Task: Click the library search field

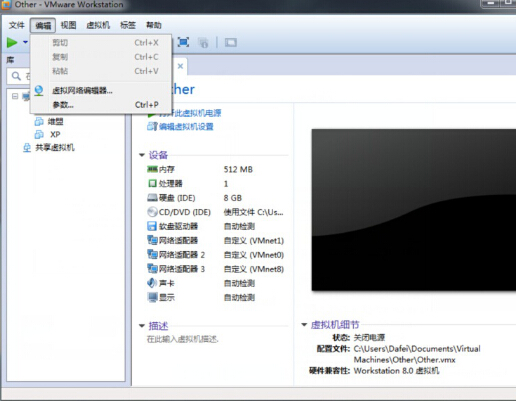Action: tap(18, 76)
